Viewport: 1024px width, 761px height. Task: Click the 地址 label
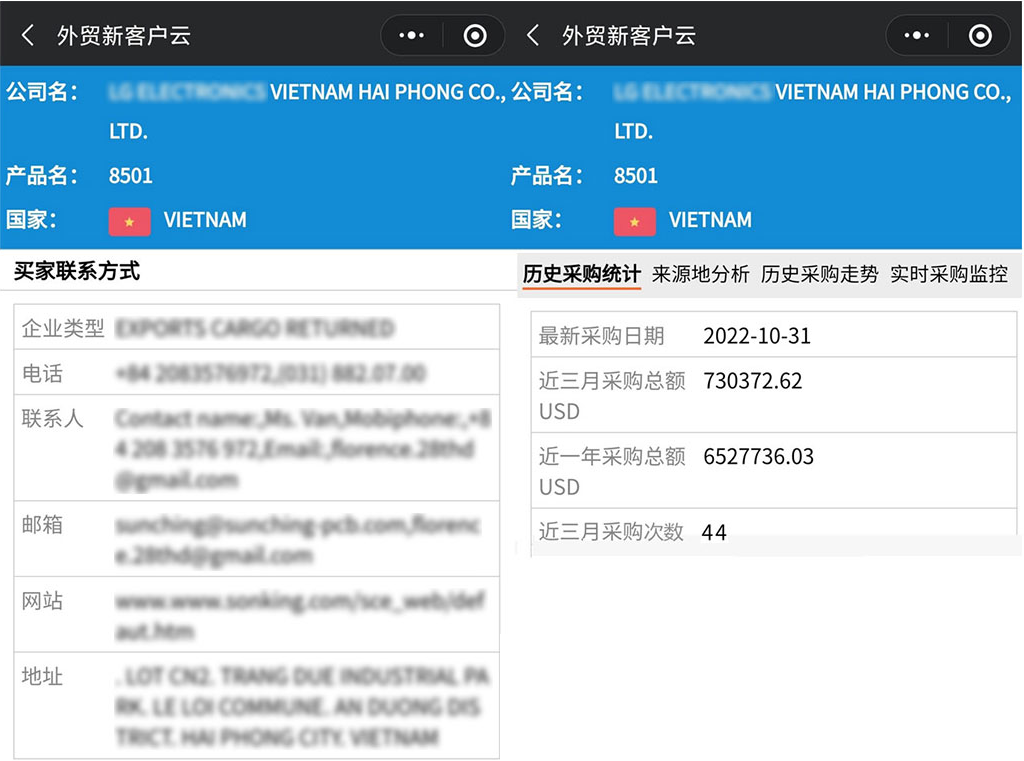(x=42, y=676)
